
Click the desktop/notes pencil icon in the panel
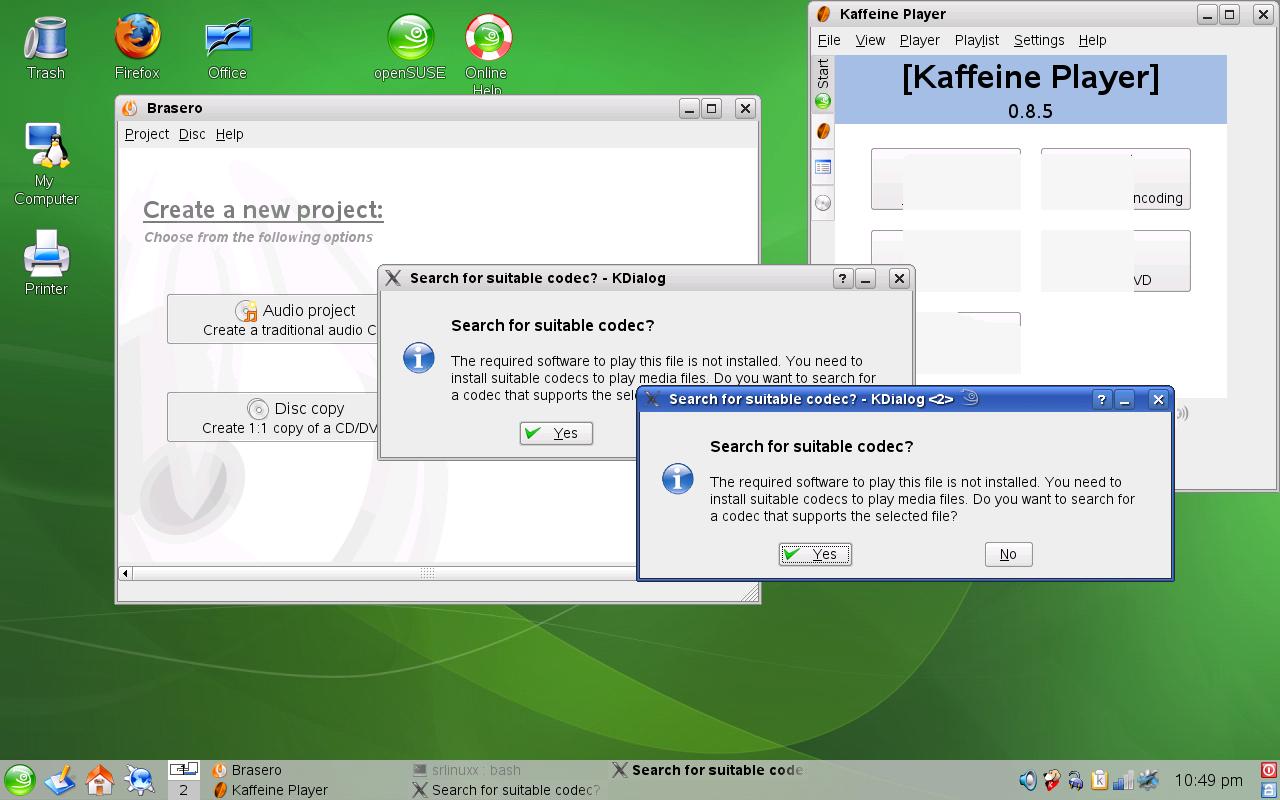(60, 780)
